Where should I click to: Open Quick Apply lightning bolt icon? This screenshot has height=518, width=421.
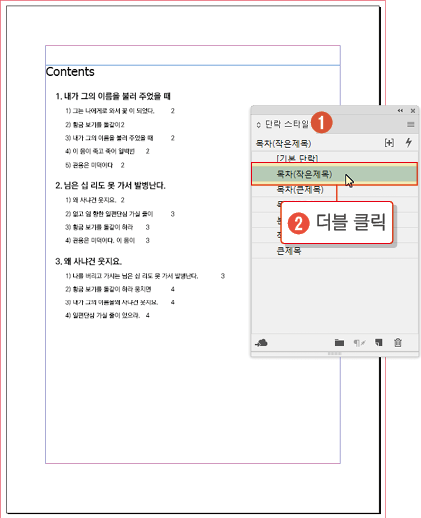tap(409, 142)
